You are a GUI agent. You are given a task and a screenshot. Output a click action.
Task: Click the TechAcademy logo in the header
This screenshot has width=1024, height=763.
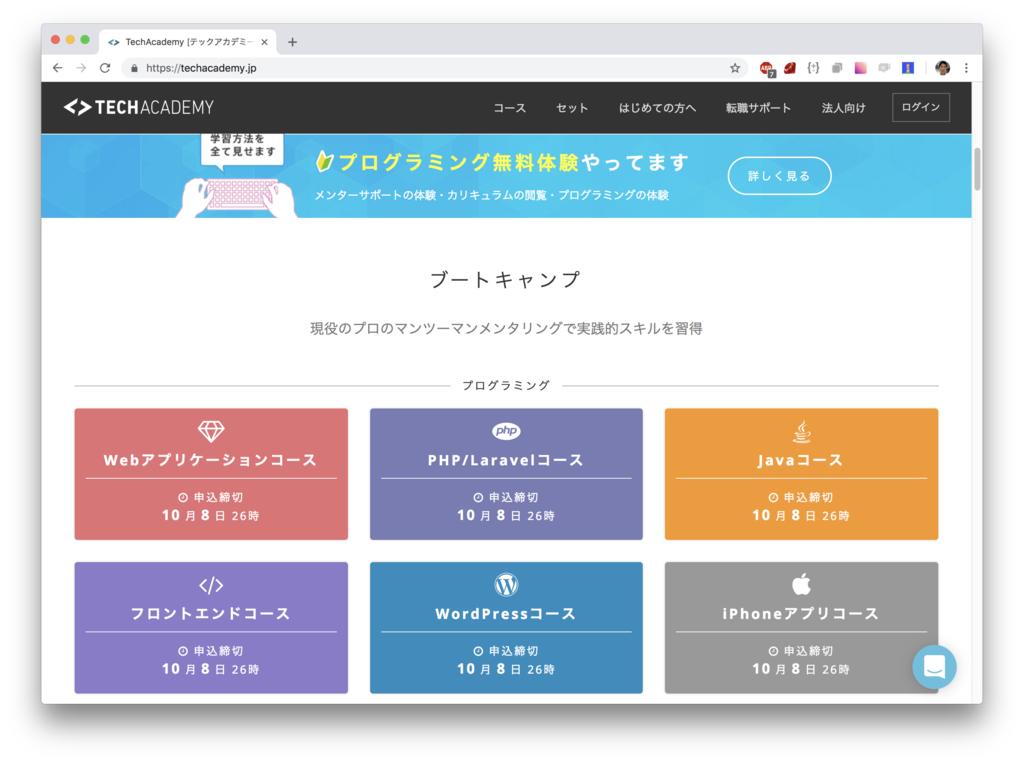(x=137, y=107)
